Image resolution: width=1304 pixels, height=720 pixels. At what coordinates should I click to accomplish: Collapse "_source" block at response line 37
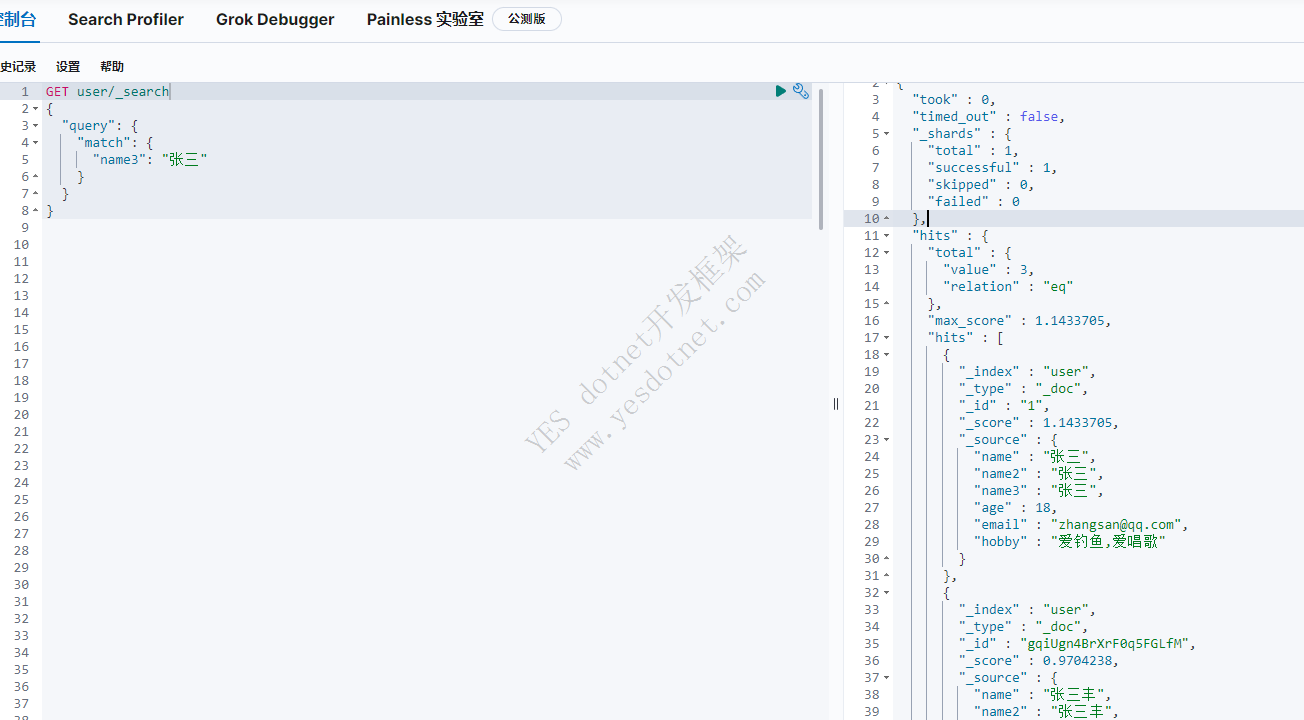[886, 677]
